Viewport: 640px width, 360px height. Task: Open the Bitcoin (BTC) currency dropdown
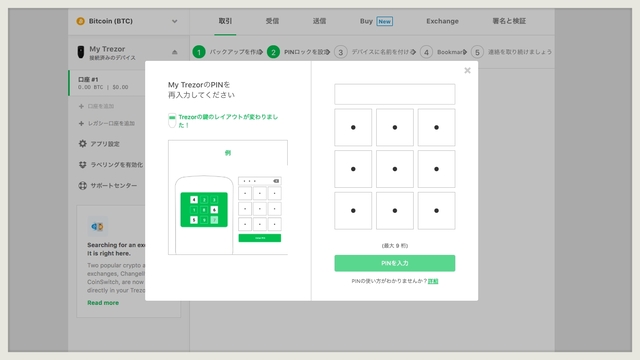[x=128, y=21]
